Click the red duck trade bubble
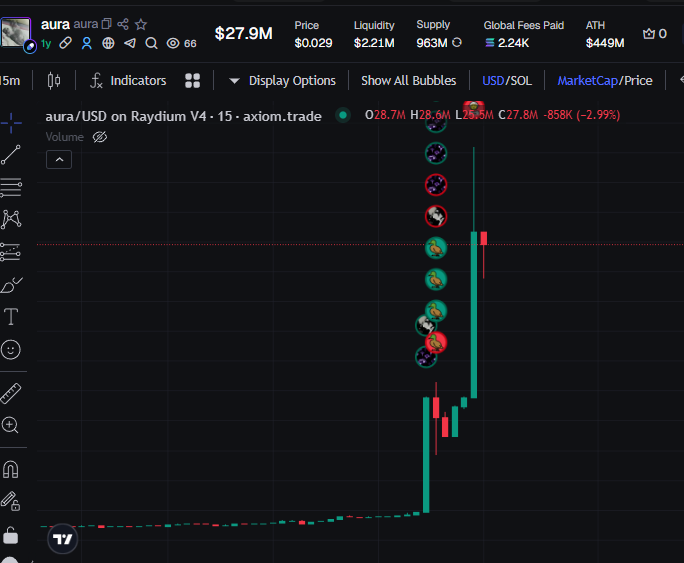This screenshot has height=563, width=684. click(x=436, y=342)
